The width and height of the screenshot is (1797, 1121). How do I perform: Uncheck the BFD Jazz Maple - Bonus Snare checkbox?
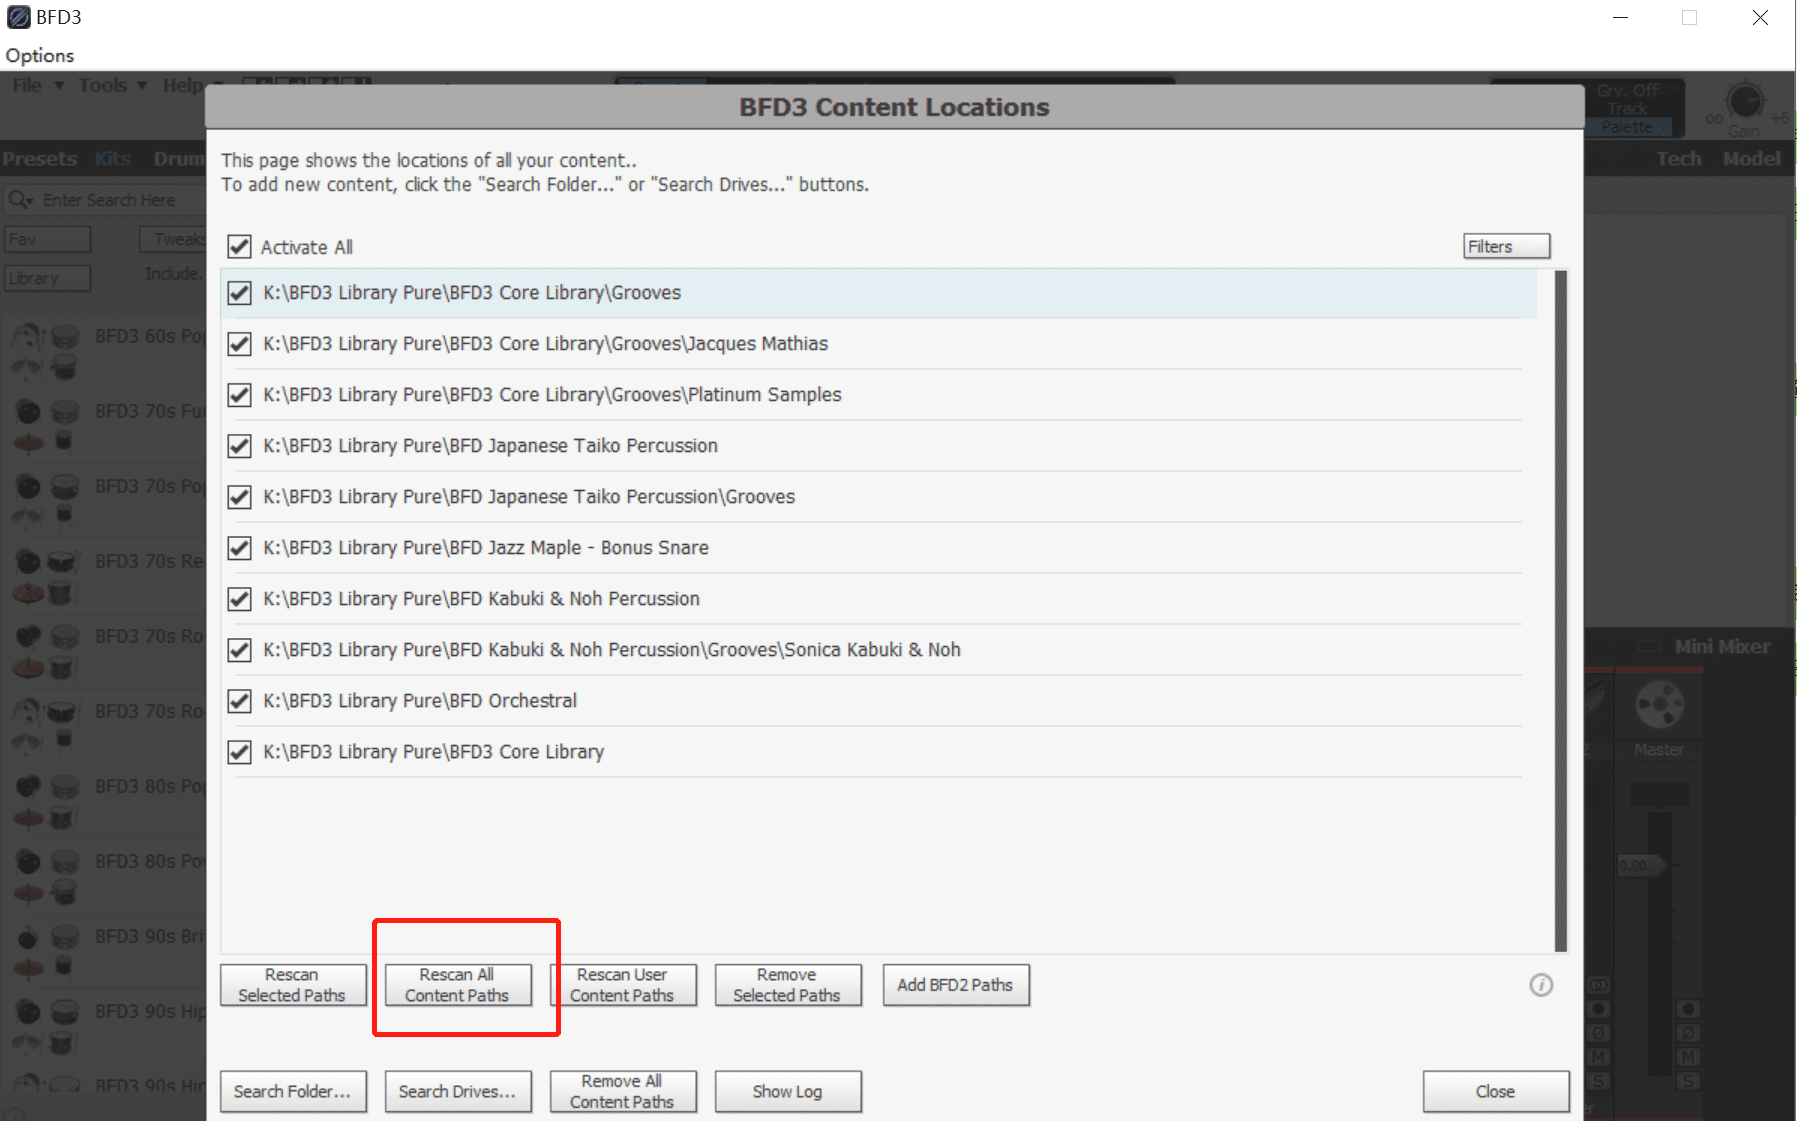pyautogui.click(x=239, y=548)
